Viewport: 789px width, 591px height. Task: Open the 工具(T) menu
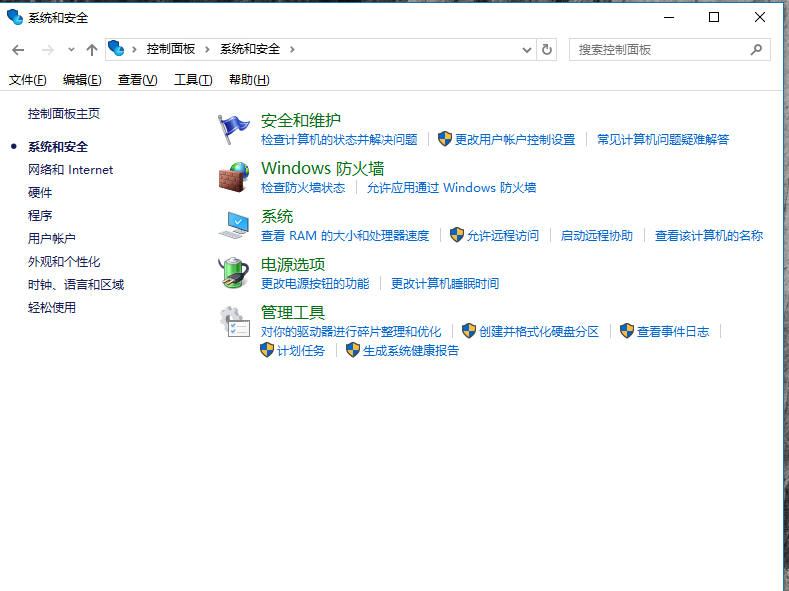click(x=193, y=79)
